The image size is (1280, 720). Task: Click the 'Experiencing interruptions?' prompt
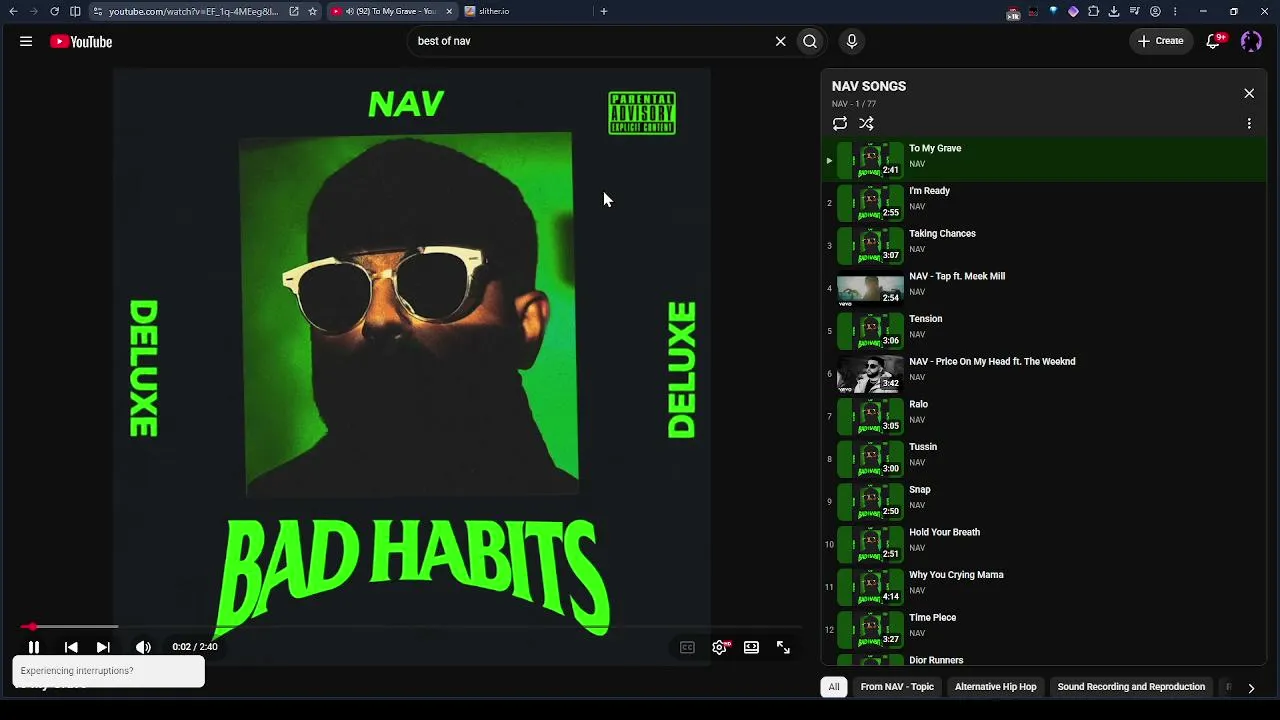tap(108, 671)
